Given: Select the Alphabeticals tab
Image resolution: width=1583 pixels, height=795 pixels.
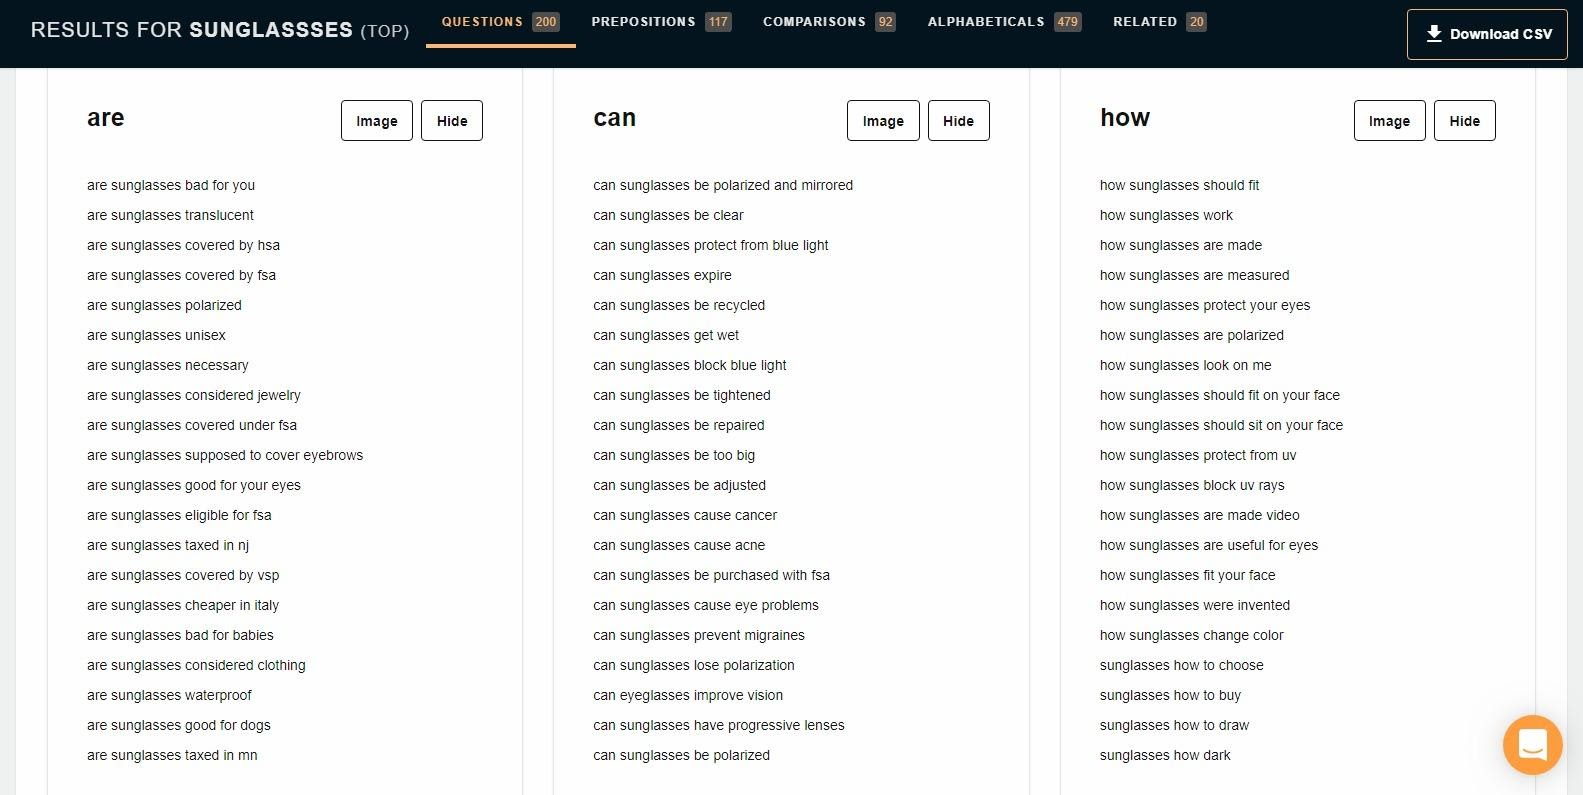Looking at the screenshot, I should click(x=1003, y=22).
